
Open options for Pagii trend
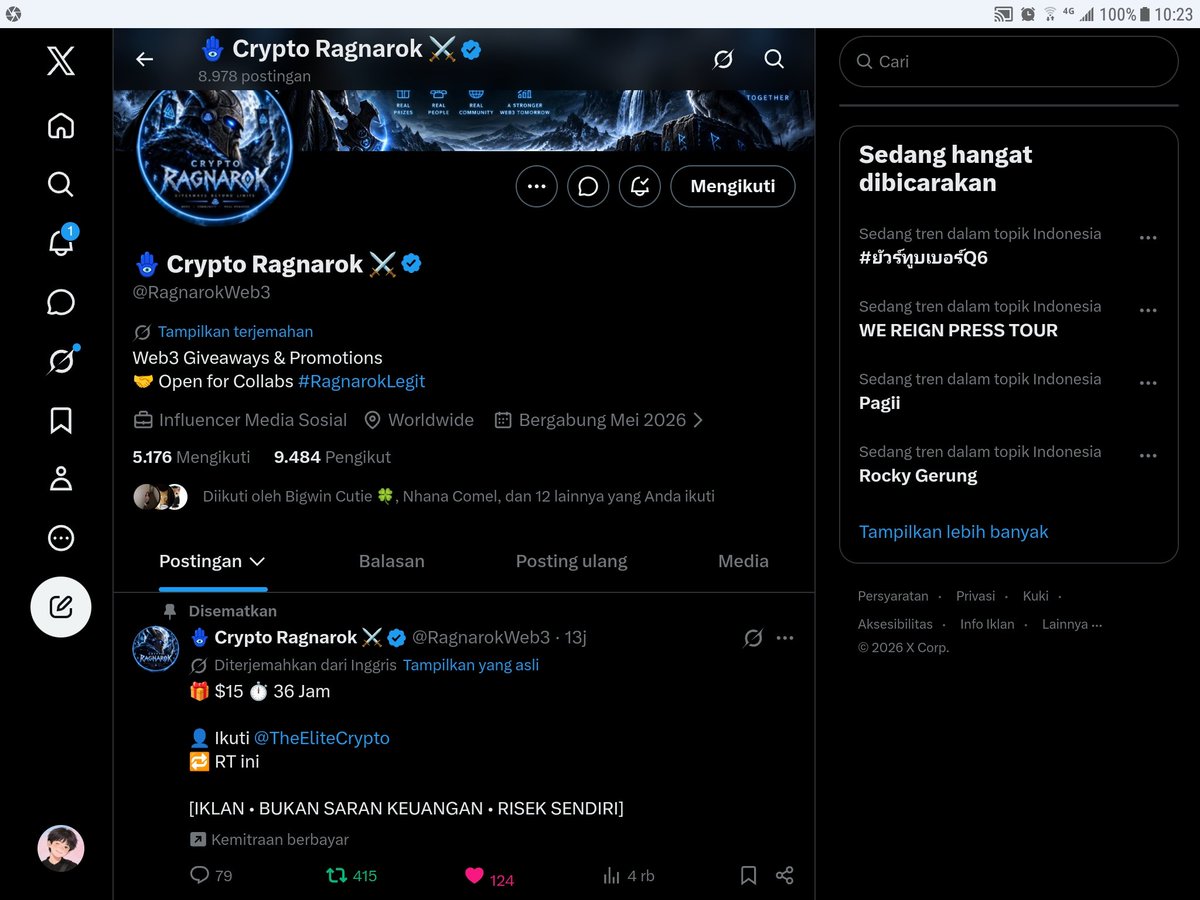coord(1148,384)
